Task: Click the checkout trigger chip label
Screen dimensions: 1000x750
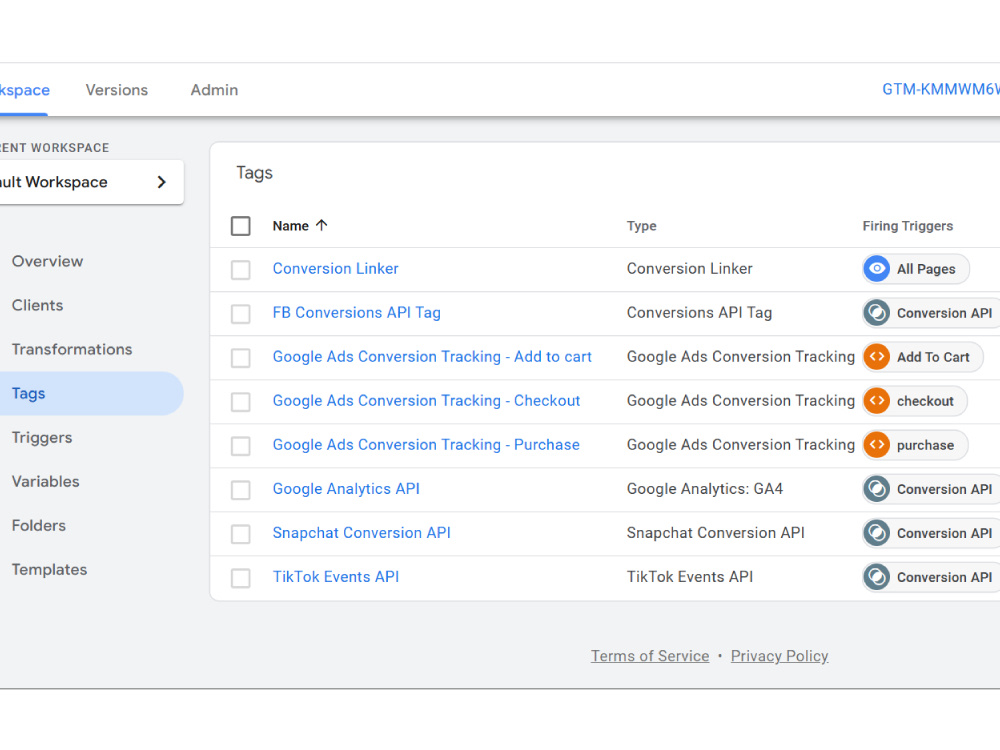Action: click(925, 401)
